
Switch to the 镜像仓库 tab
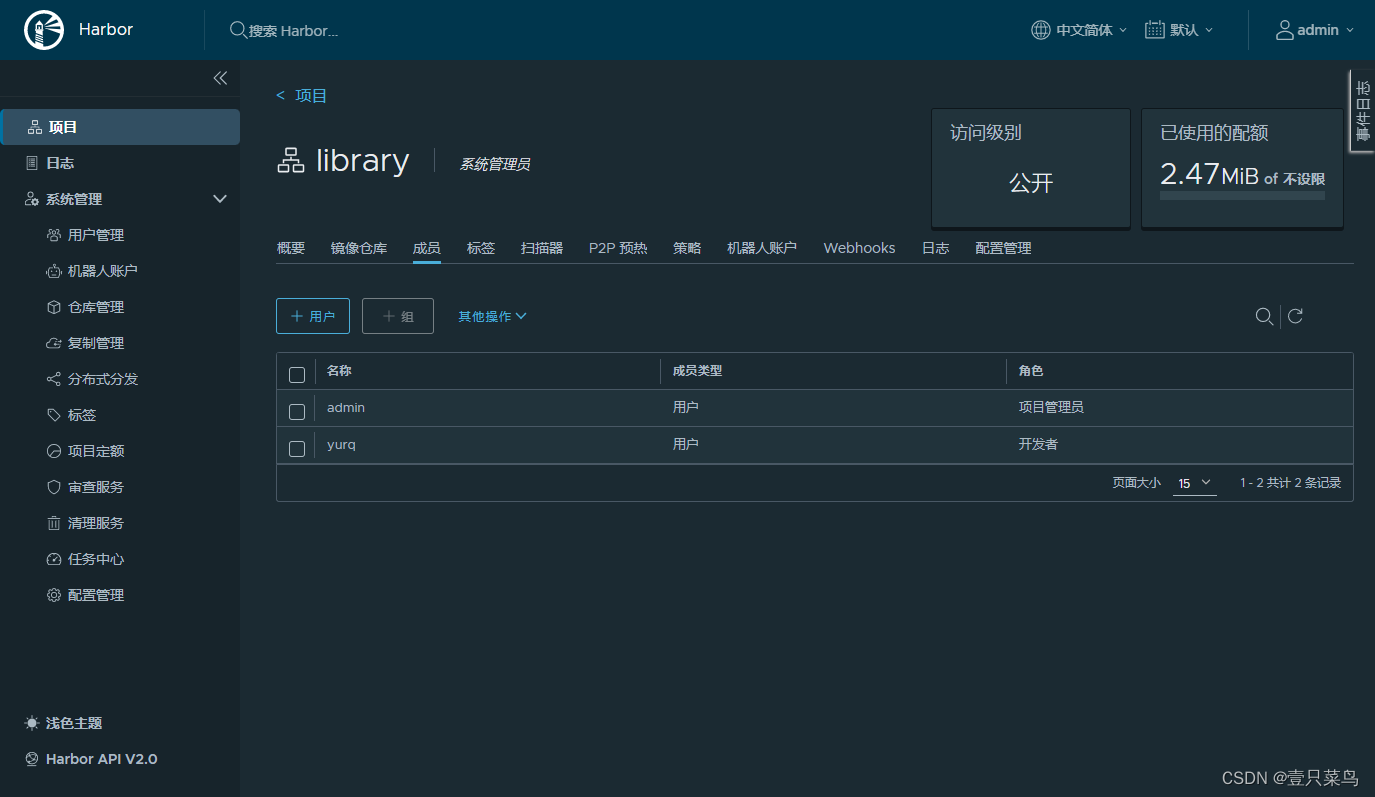359,248
